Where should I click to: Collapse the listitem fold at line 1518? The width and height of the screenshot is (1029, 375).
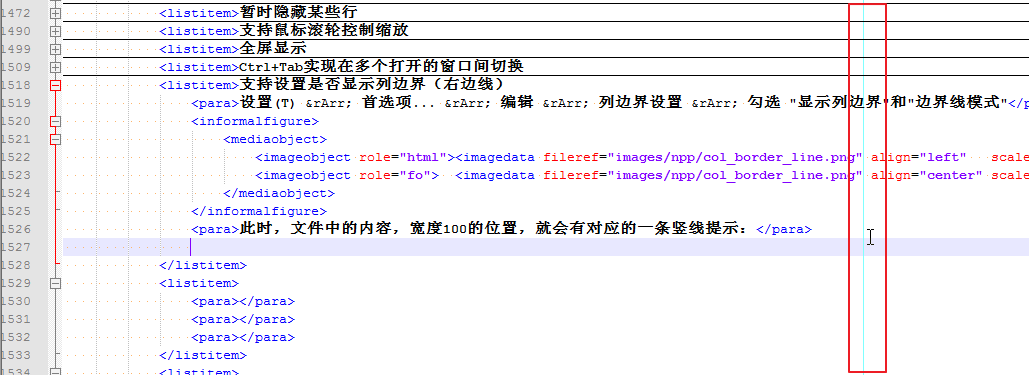pos(56,85)
